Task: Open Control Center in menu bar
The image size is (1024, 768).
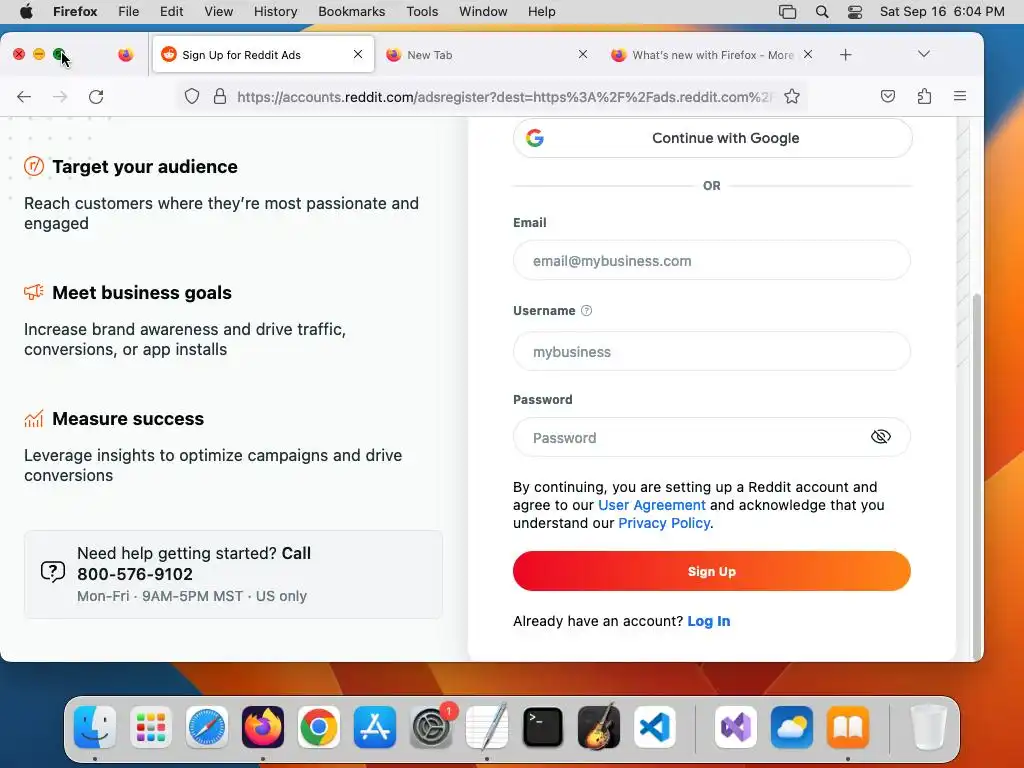Action: point(854,12)
